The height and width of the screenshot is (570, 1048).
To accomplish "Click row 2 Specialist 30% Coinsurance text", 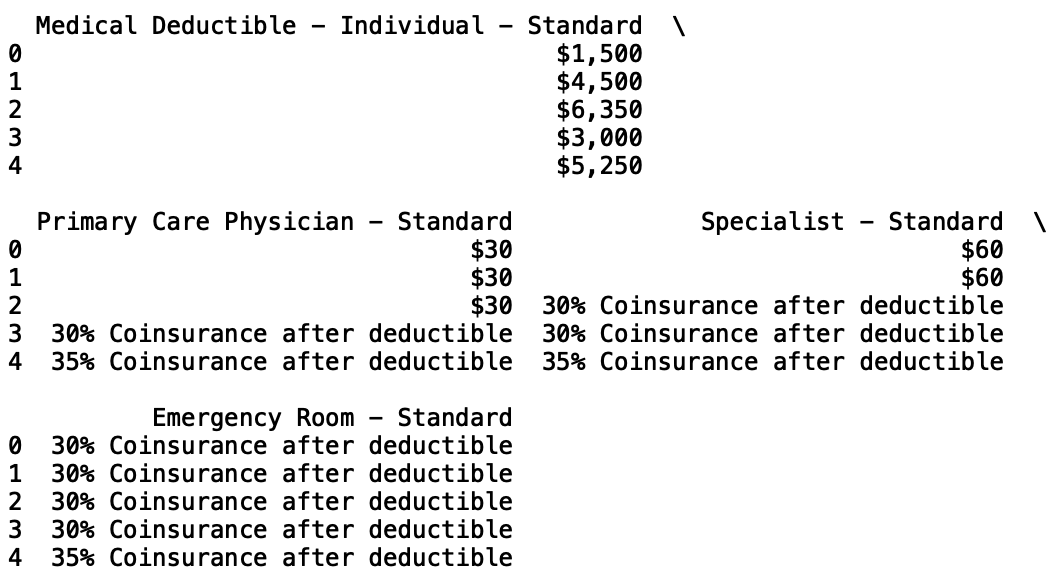I will pos(773,306).
